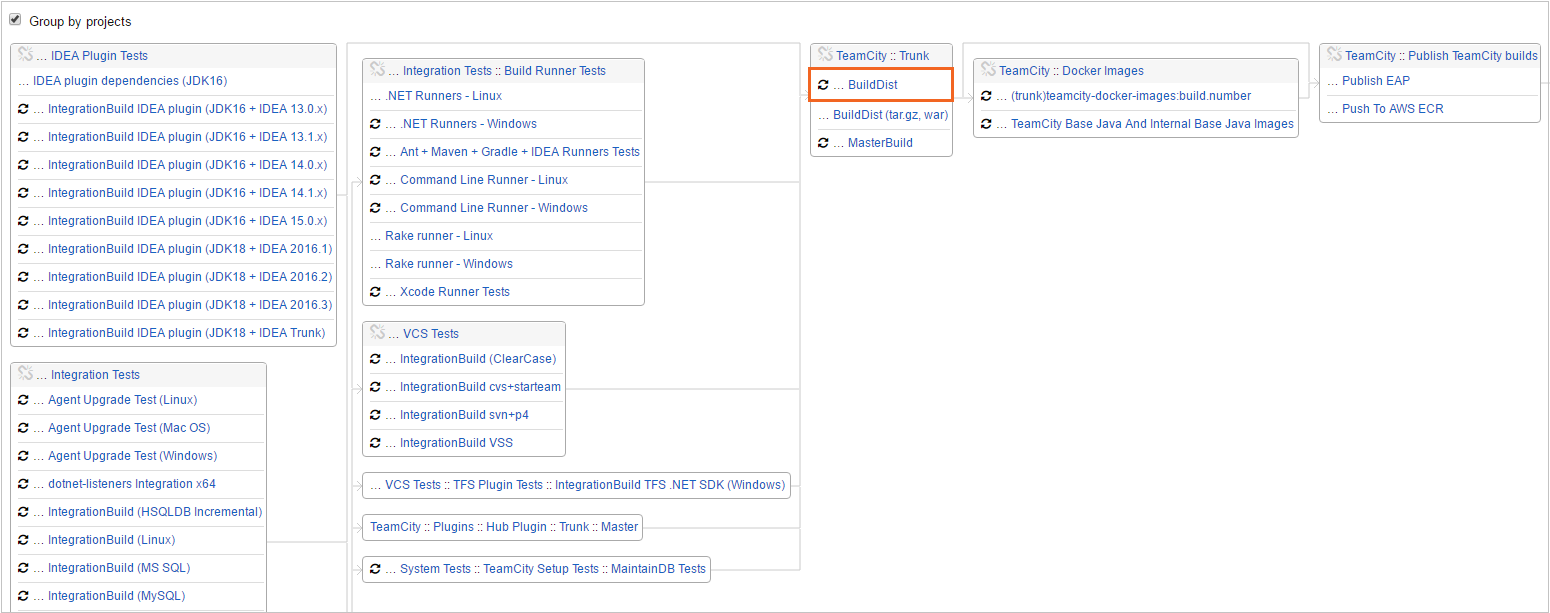Click the sync icon next to BuildDist
This screenshot has width=1550, height=613.
[823, 85]
